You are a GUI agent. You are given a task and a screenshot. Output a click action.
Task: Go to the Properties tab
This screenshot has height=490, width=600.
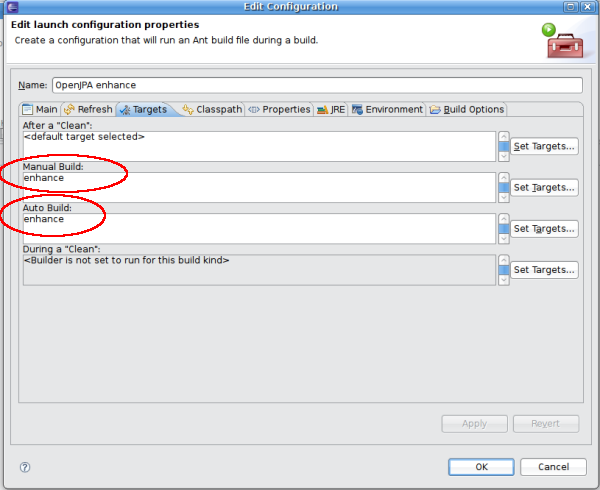tap(279, 109)
